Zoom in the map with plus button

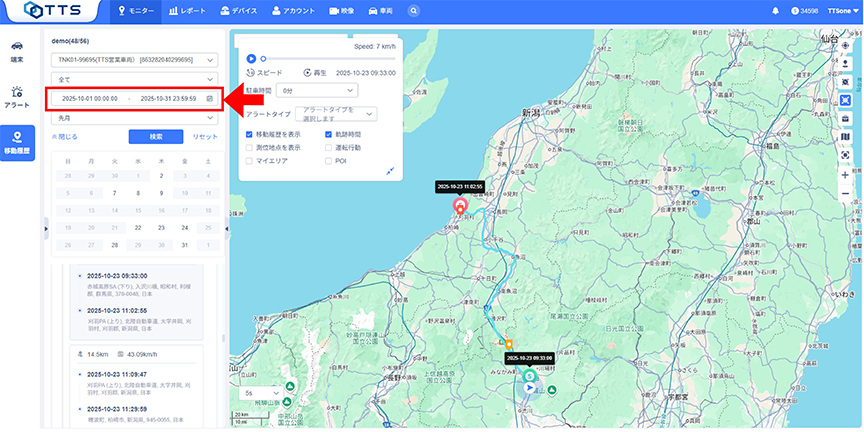point(845,174)
